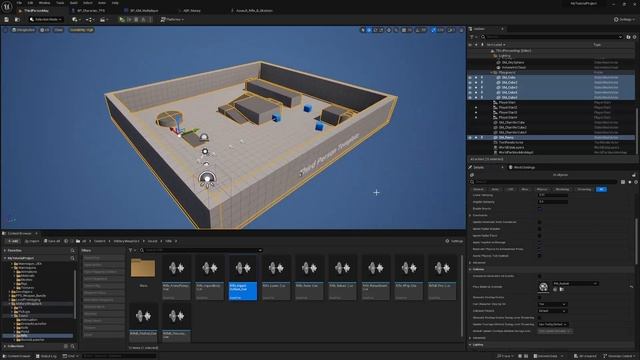Screen dimensions: 640x360
Task: Lock the Details panel selection
Action: [x=634, y=175]
